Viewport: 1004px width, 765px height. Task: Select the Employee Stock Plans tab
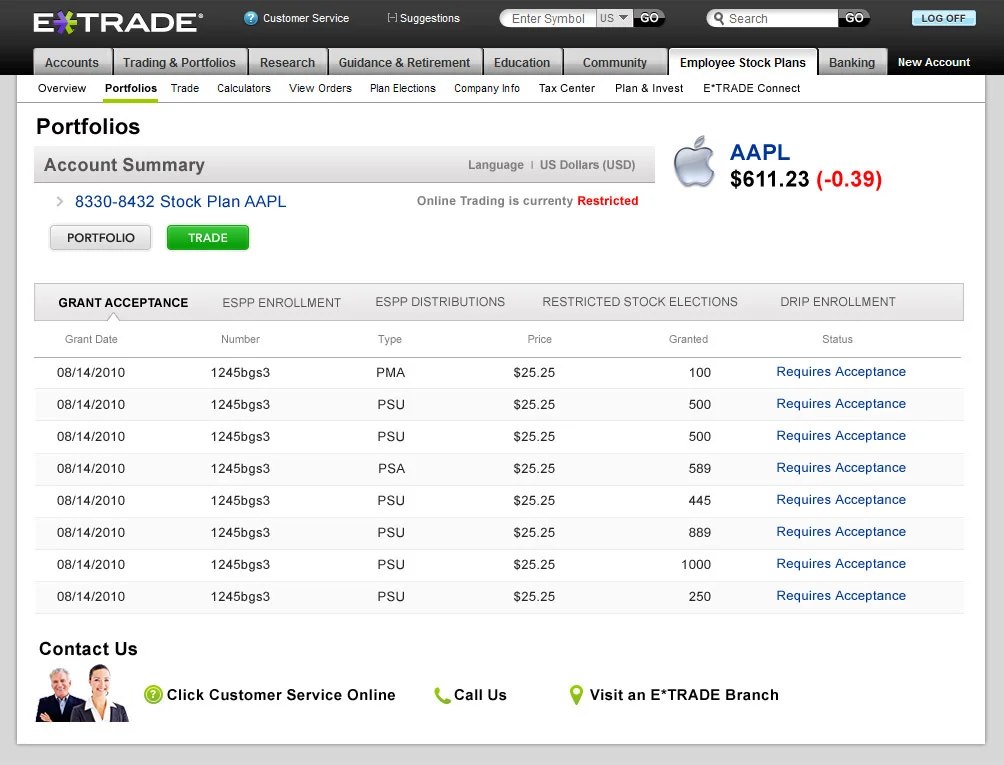743,62
